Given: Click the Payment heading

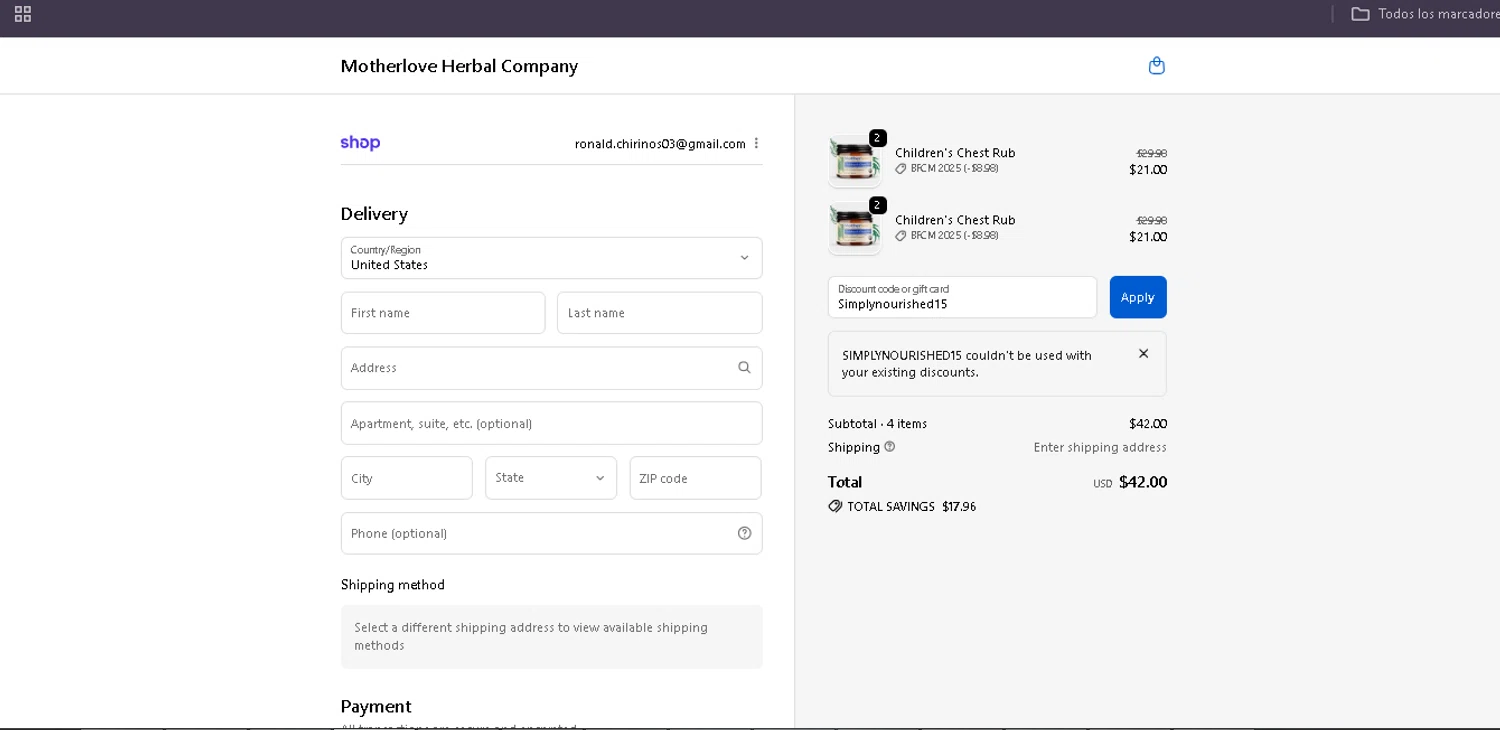Looking at the screenshot, I should (375, 706).
